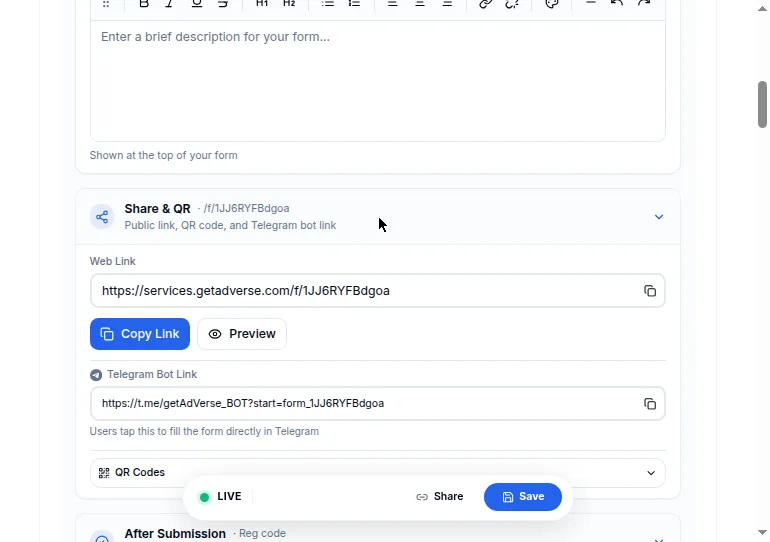
Task: Select 'Public link, QR code' subtitle text
Action: pos(230,226)
